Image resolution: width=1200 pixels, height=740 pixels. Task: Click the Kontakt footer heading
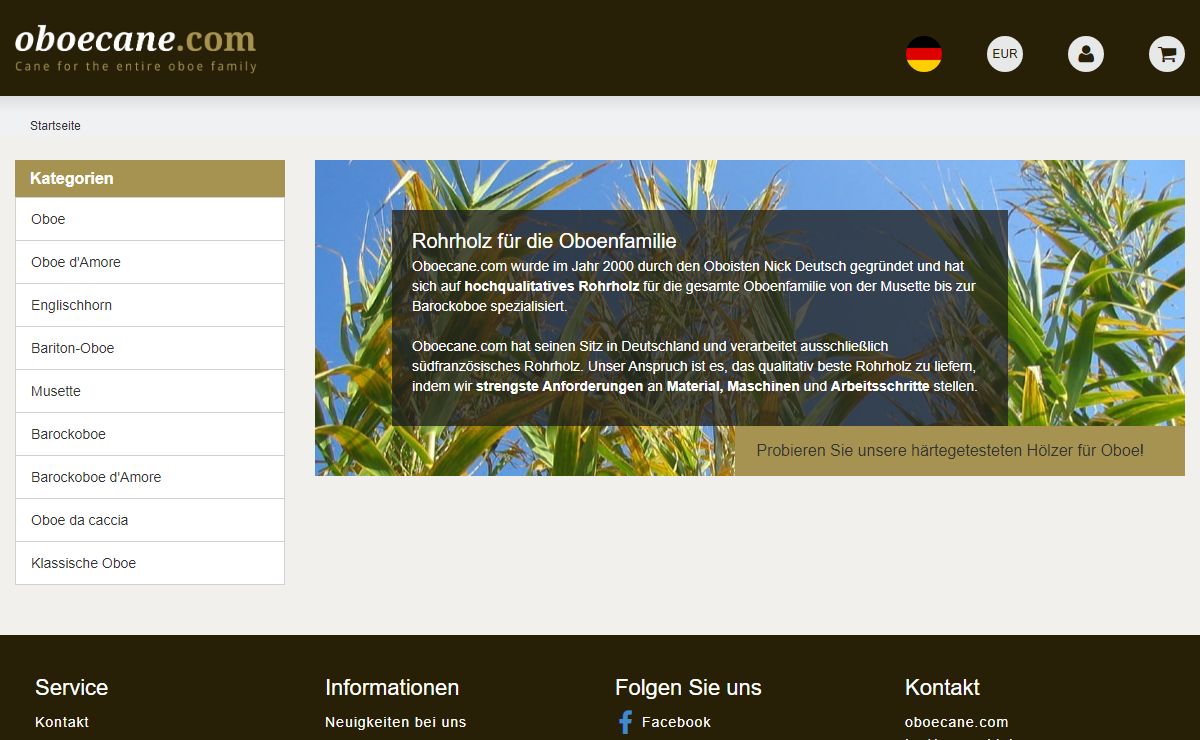point(942,688)
